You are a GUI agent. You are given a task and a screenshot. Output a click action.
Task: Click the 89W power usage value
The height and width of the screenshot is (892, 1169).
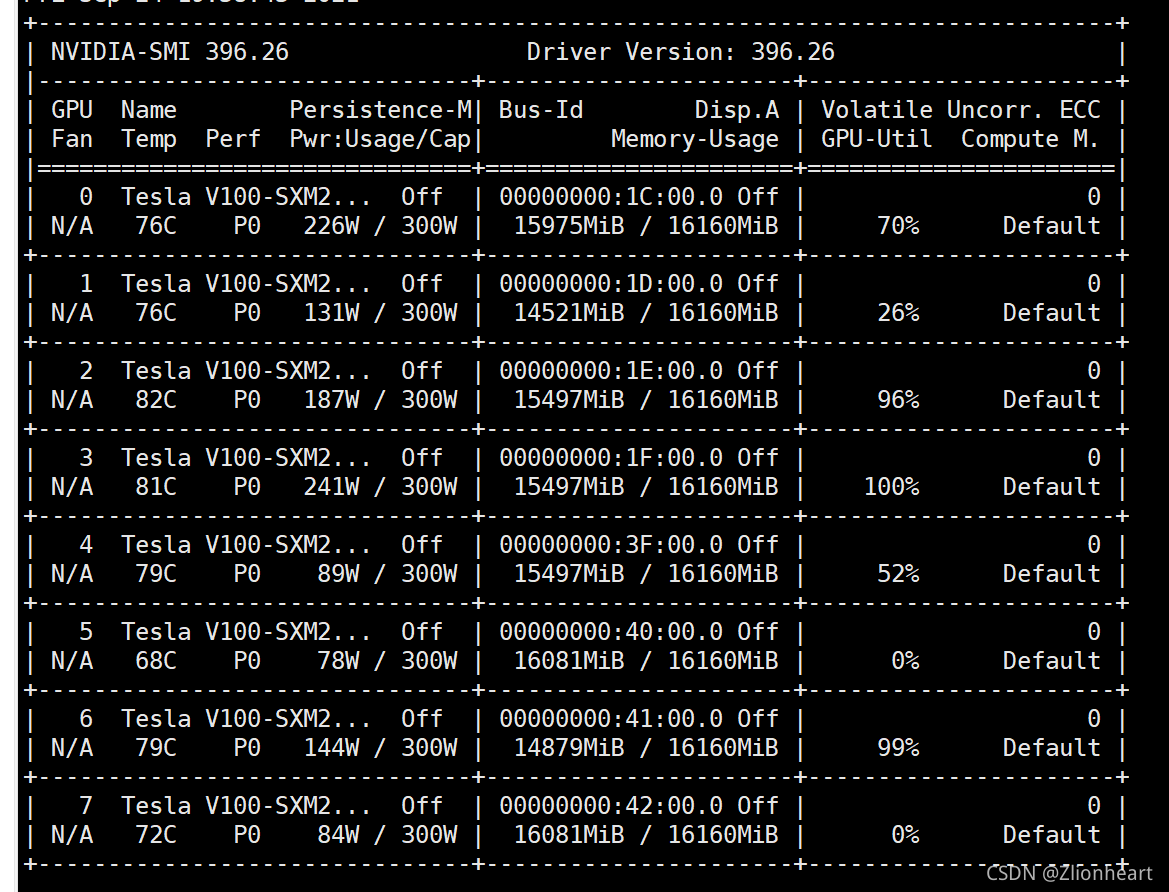[338, 574]
